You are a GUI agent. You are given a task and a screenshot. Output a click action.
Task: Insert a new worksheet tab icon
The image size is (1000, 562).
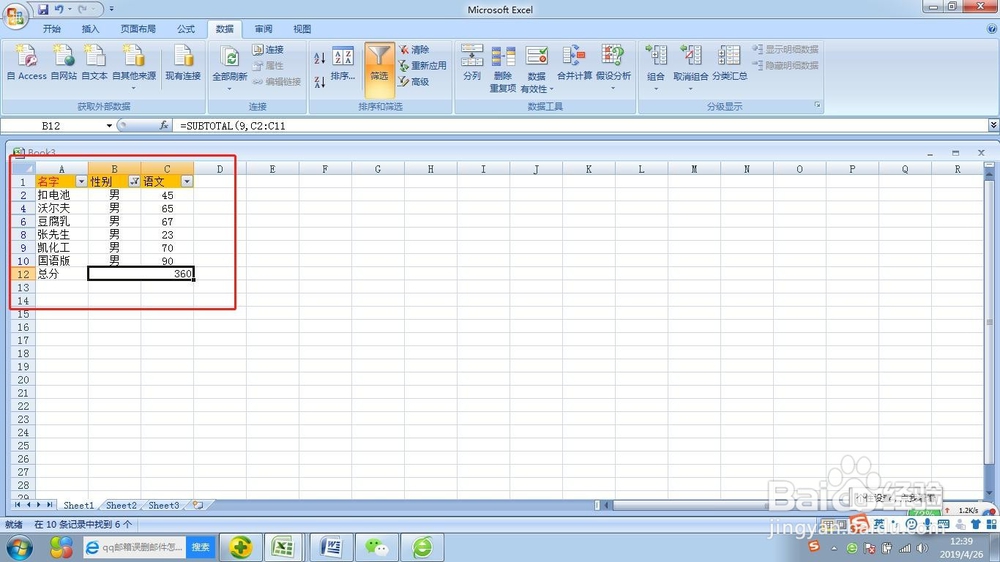(198, 505)
